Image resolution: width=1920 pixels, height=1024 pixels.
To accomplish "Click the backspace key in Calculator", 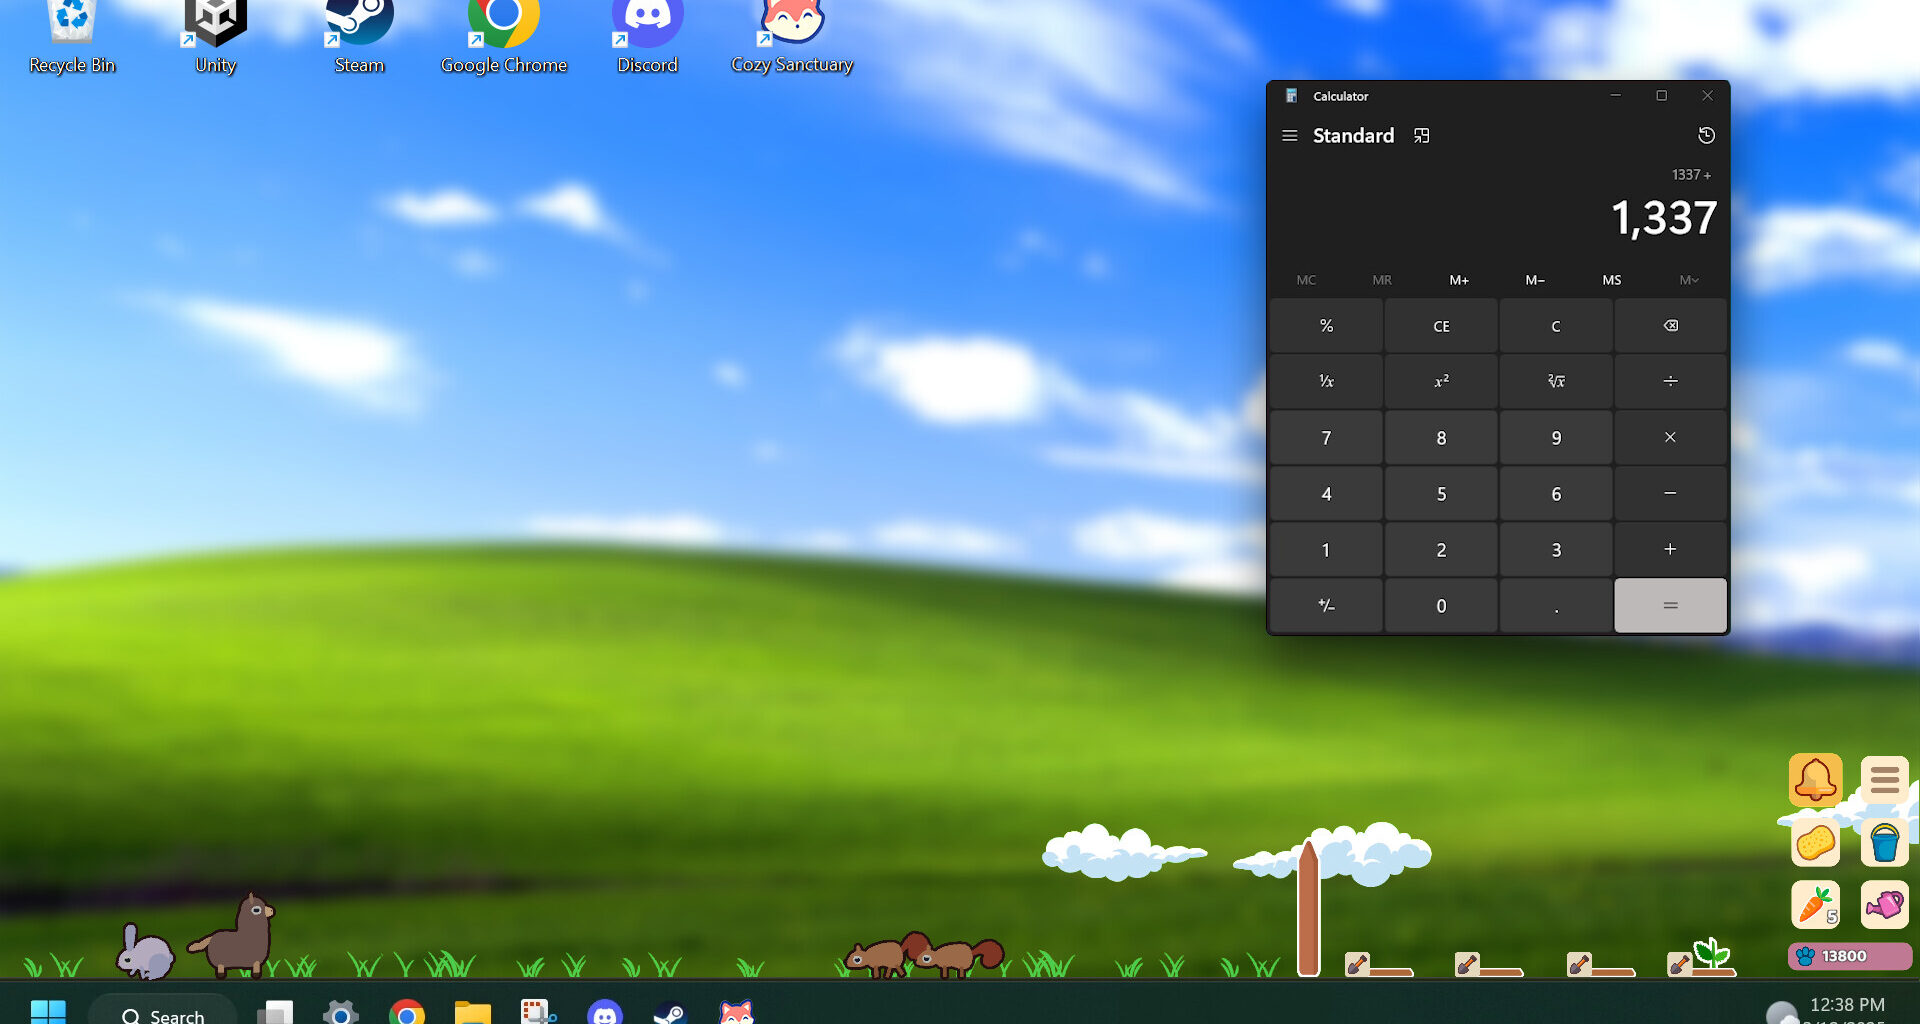I will tap(1670, 326).
